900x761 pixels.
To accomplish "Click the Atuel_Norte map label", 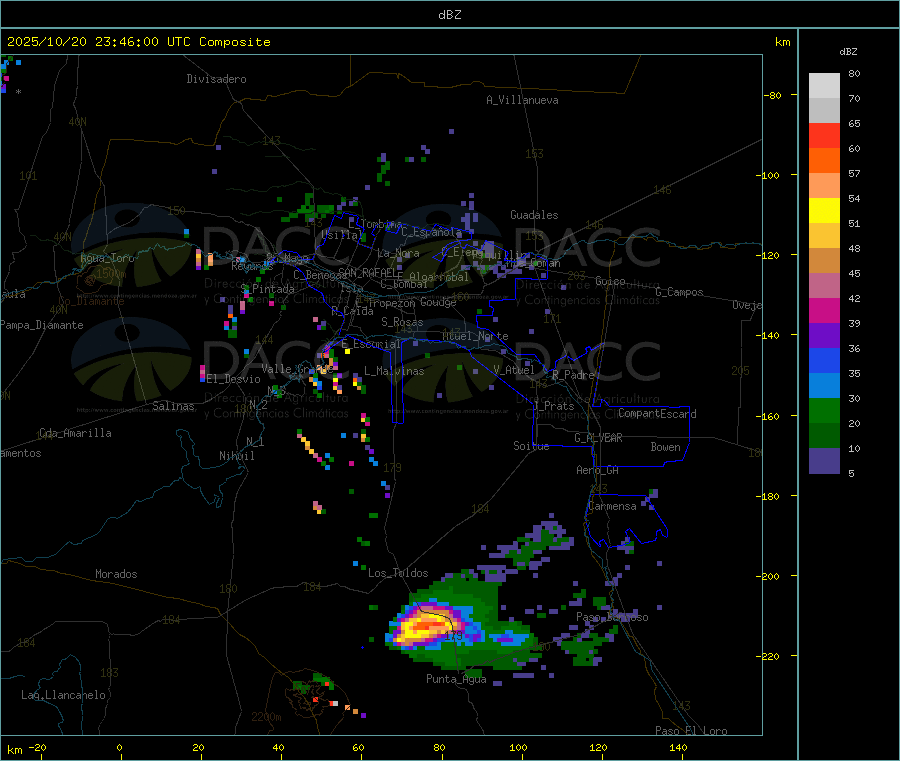I will coord(475,336).
